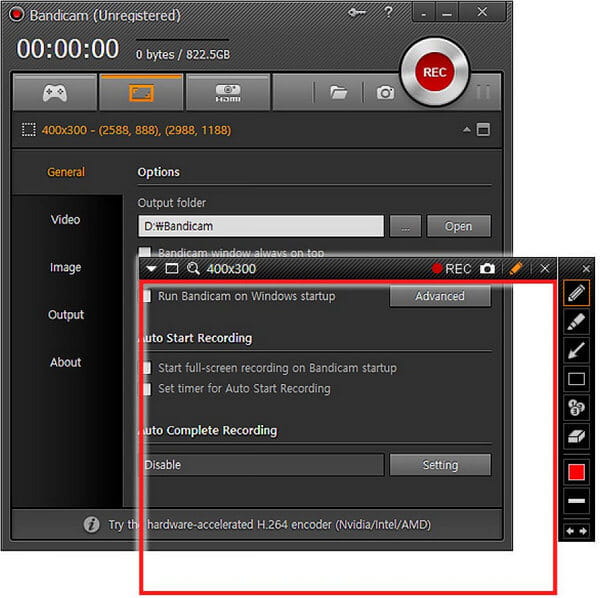Select HDMI device recording mode
The image size is (600, 598).
coord(227,93)
